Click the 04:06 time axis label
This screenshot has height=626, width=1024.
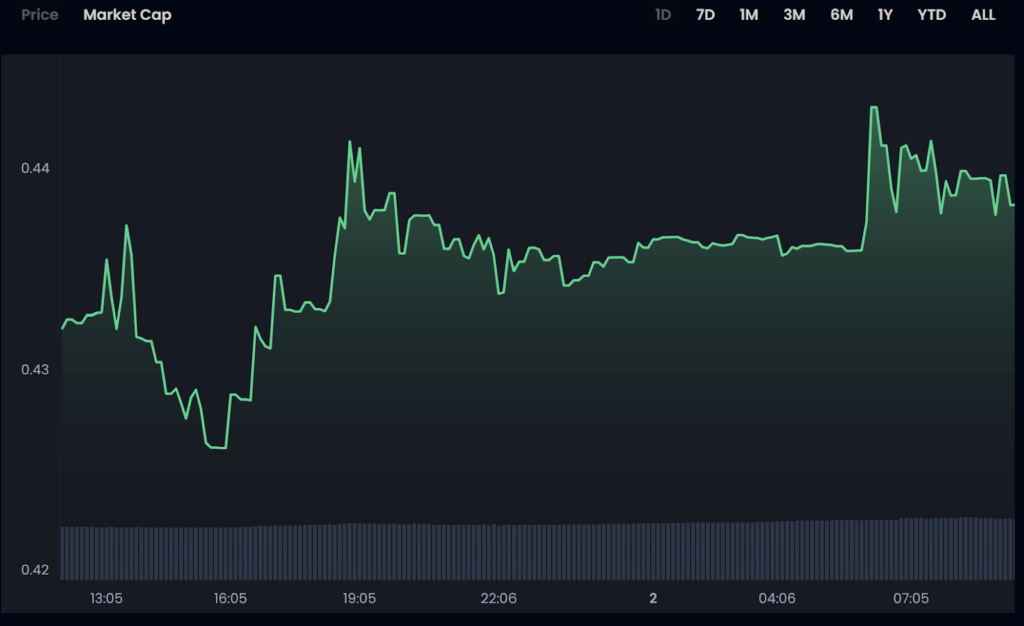click(776, 599)
